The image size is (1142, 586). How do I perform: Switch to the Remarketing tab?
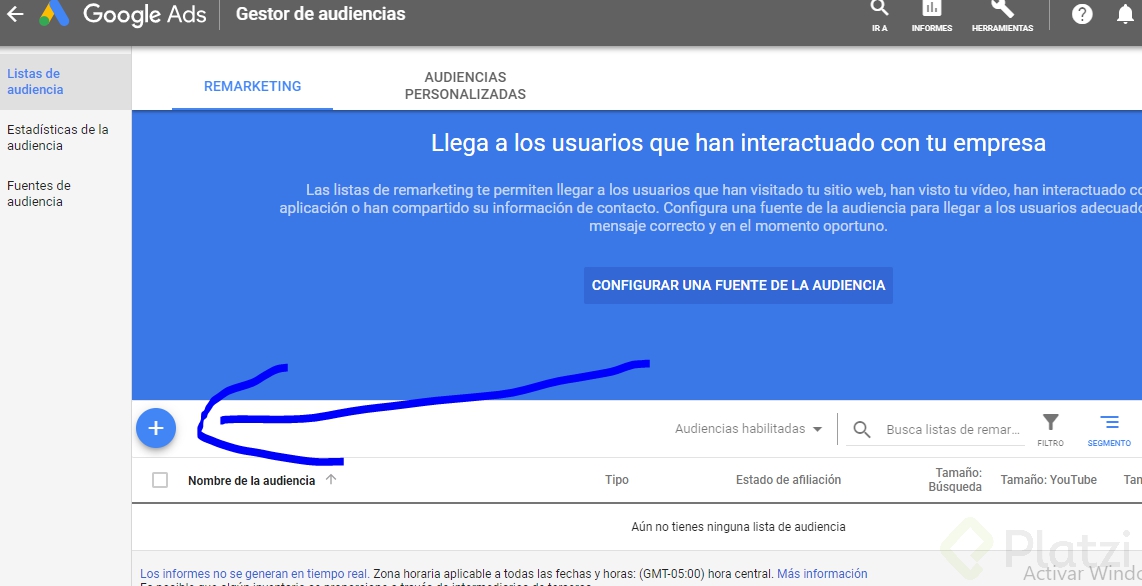click(252, 86)
